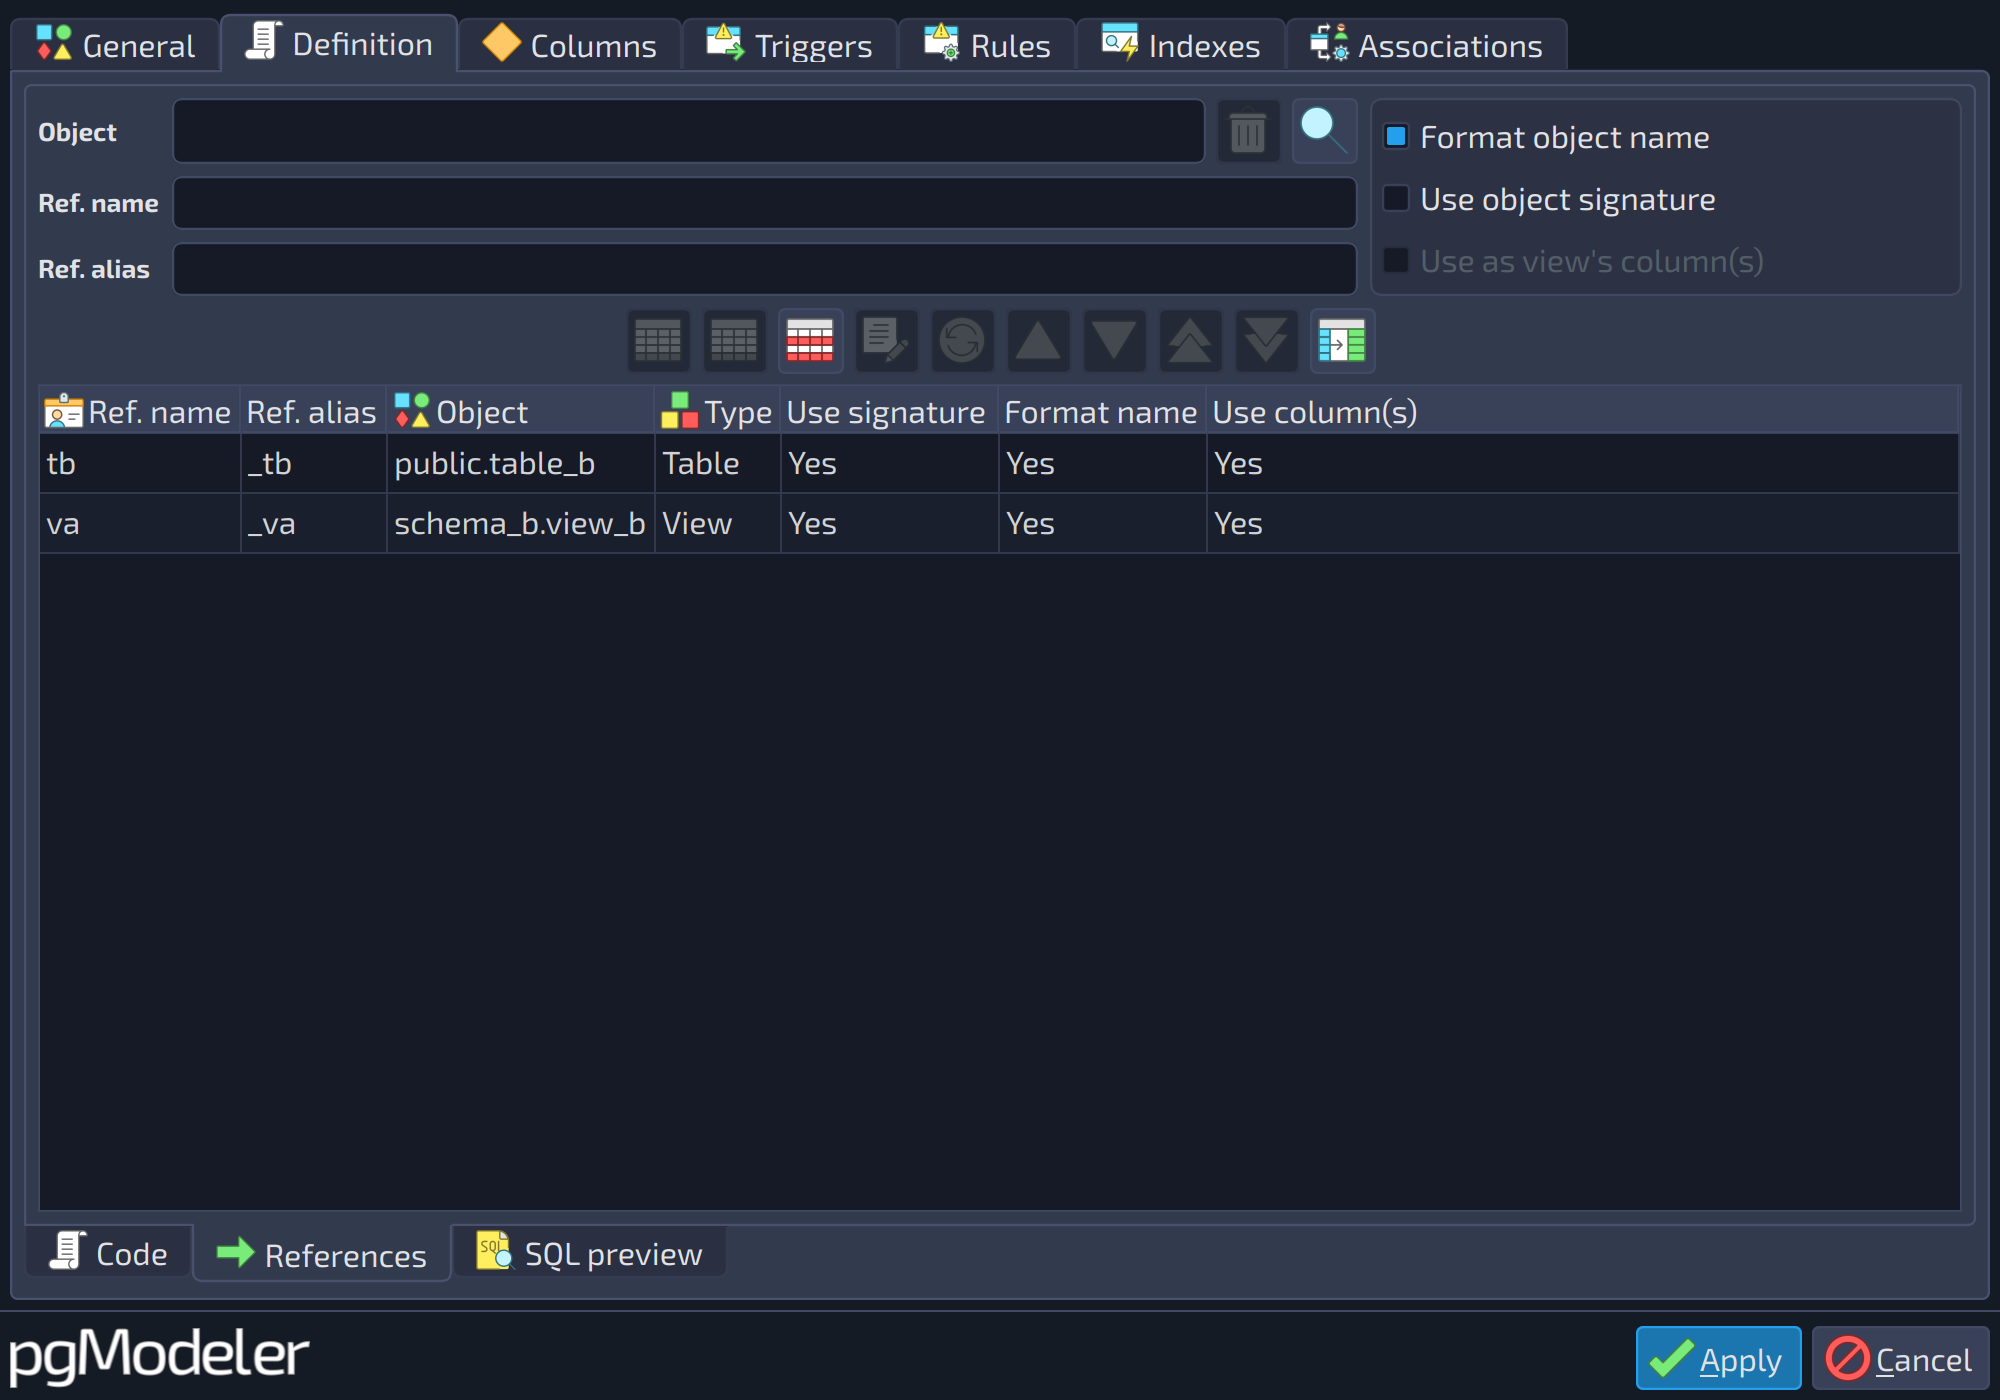Click the 'View' type cell

[x=718, y=524]
